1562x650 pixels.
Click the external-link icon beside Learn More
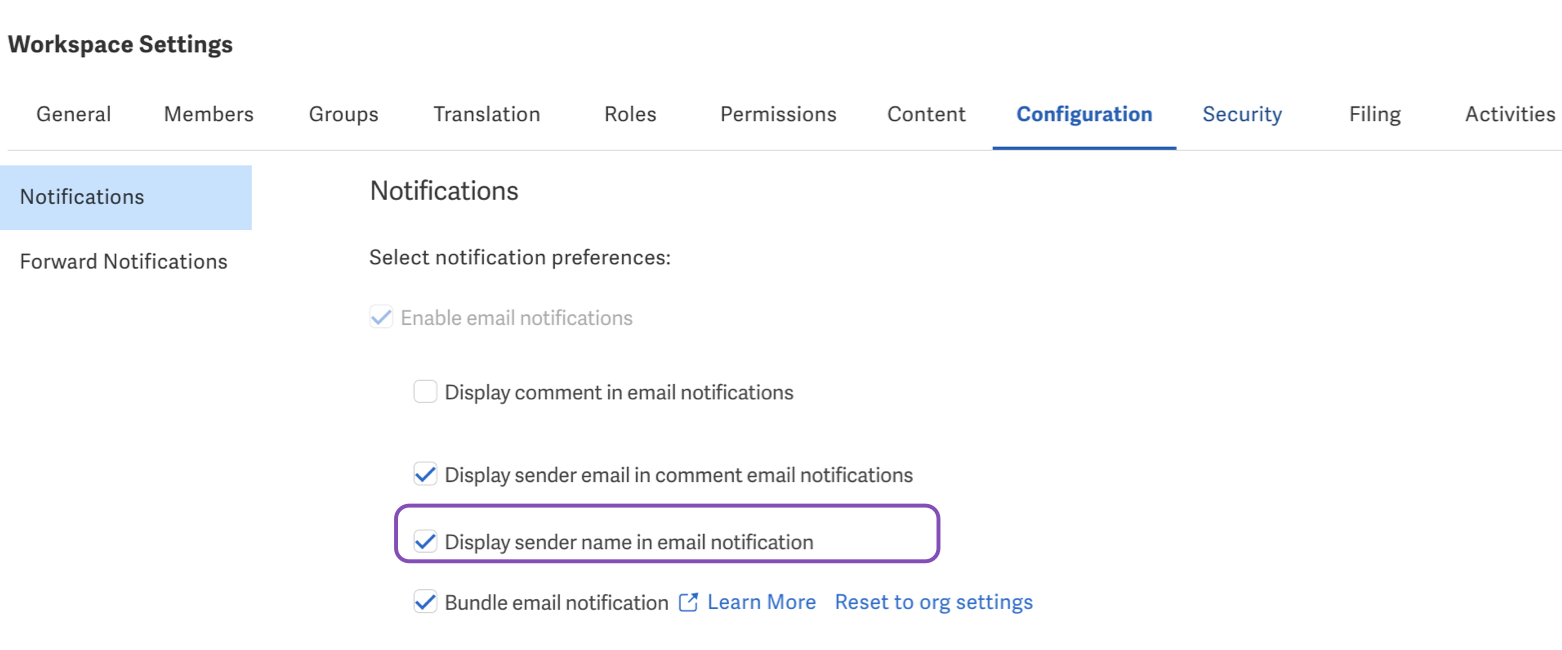click(x=687, y=602)
